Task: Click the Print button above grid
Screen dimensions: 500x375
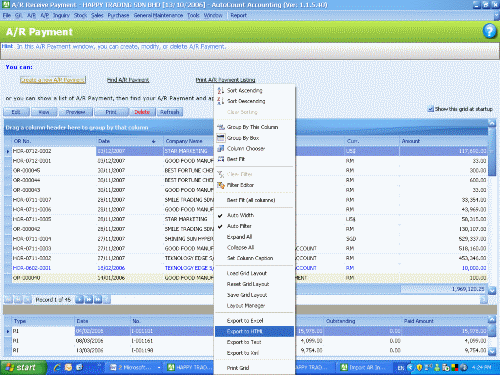Action: tap(111, 112)
